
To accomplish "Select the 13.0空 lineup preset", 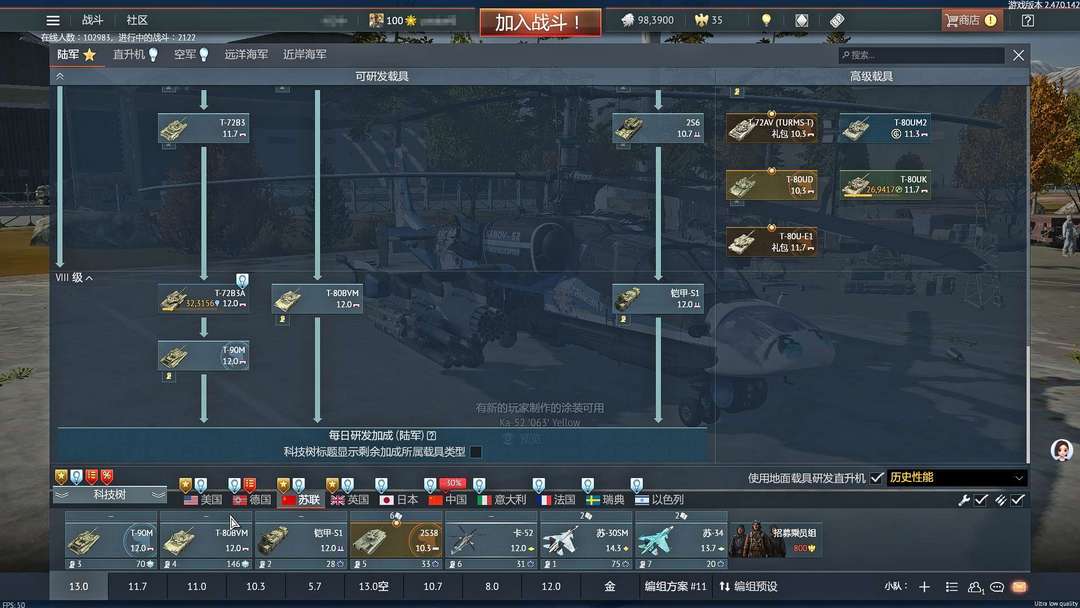I will click(x=373, y=587).
